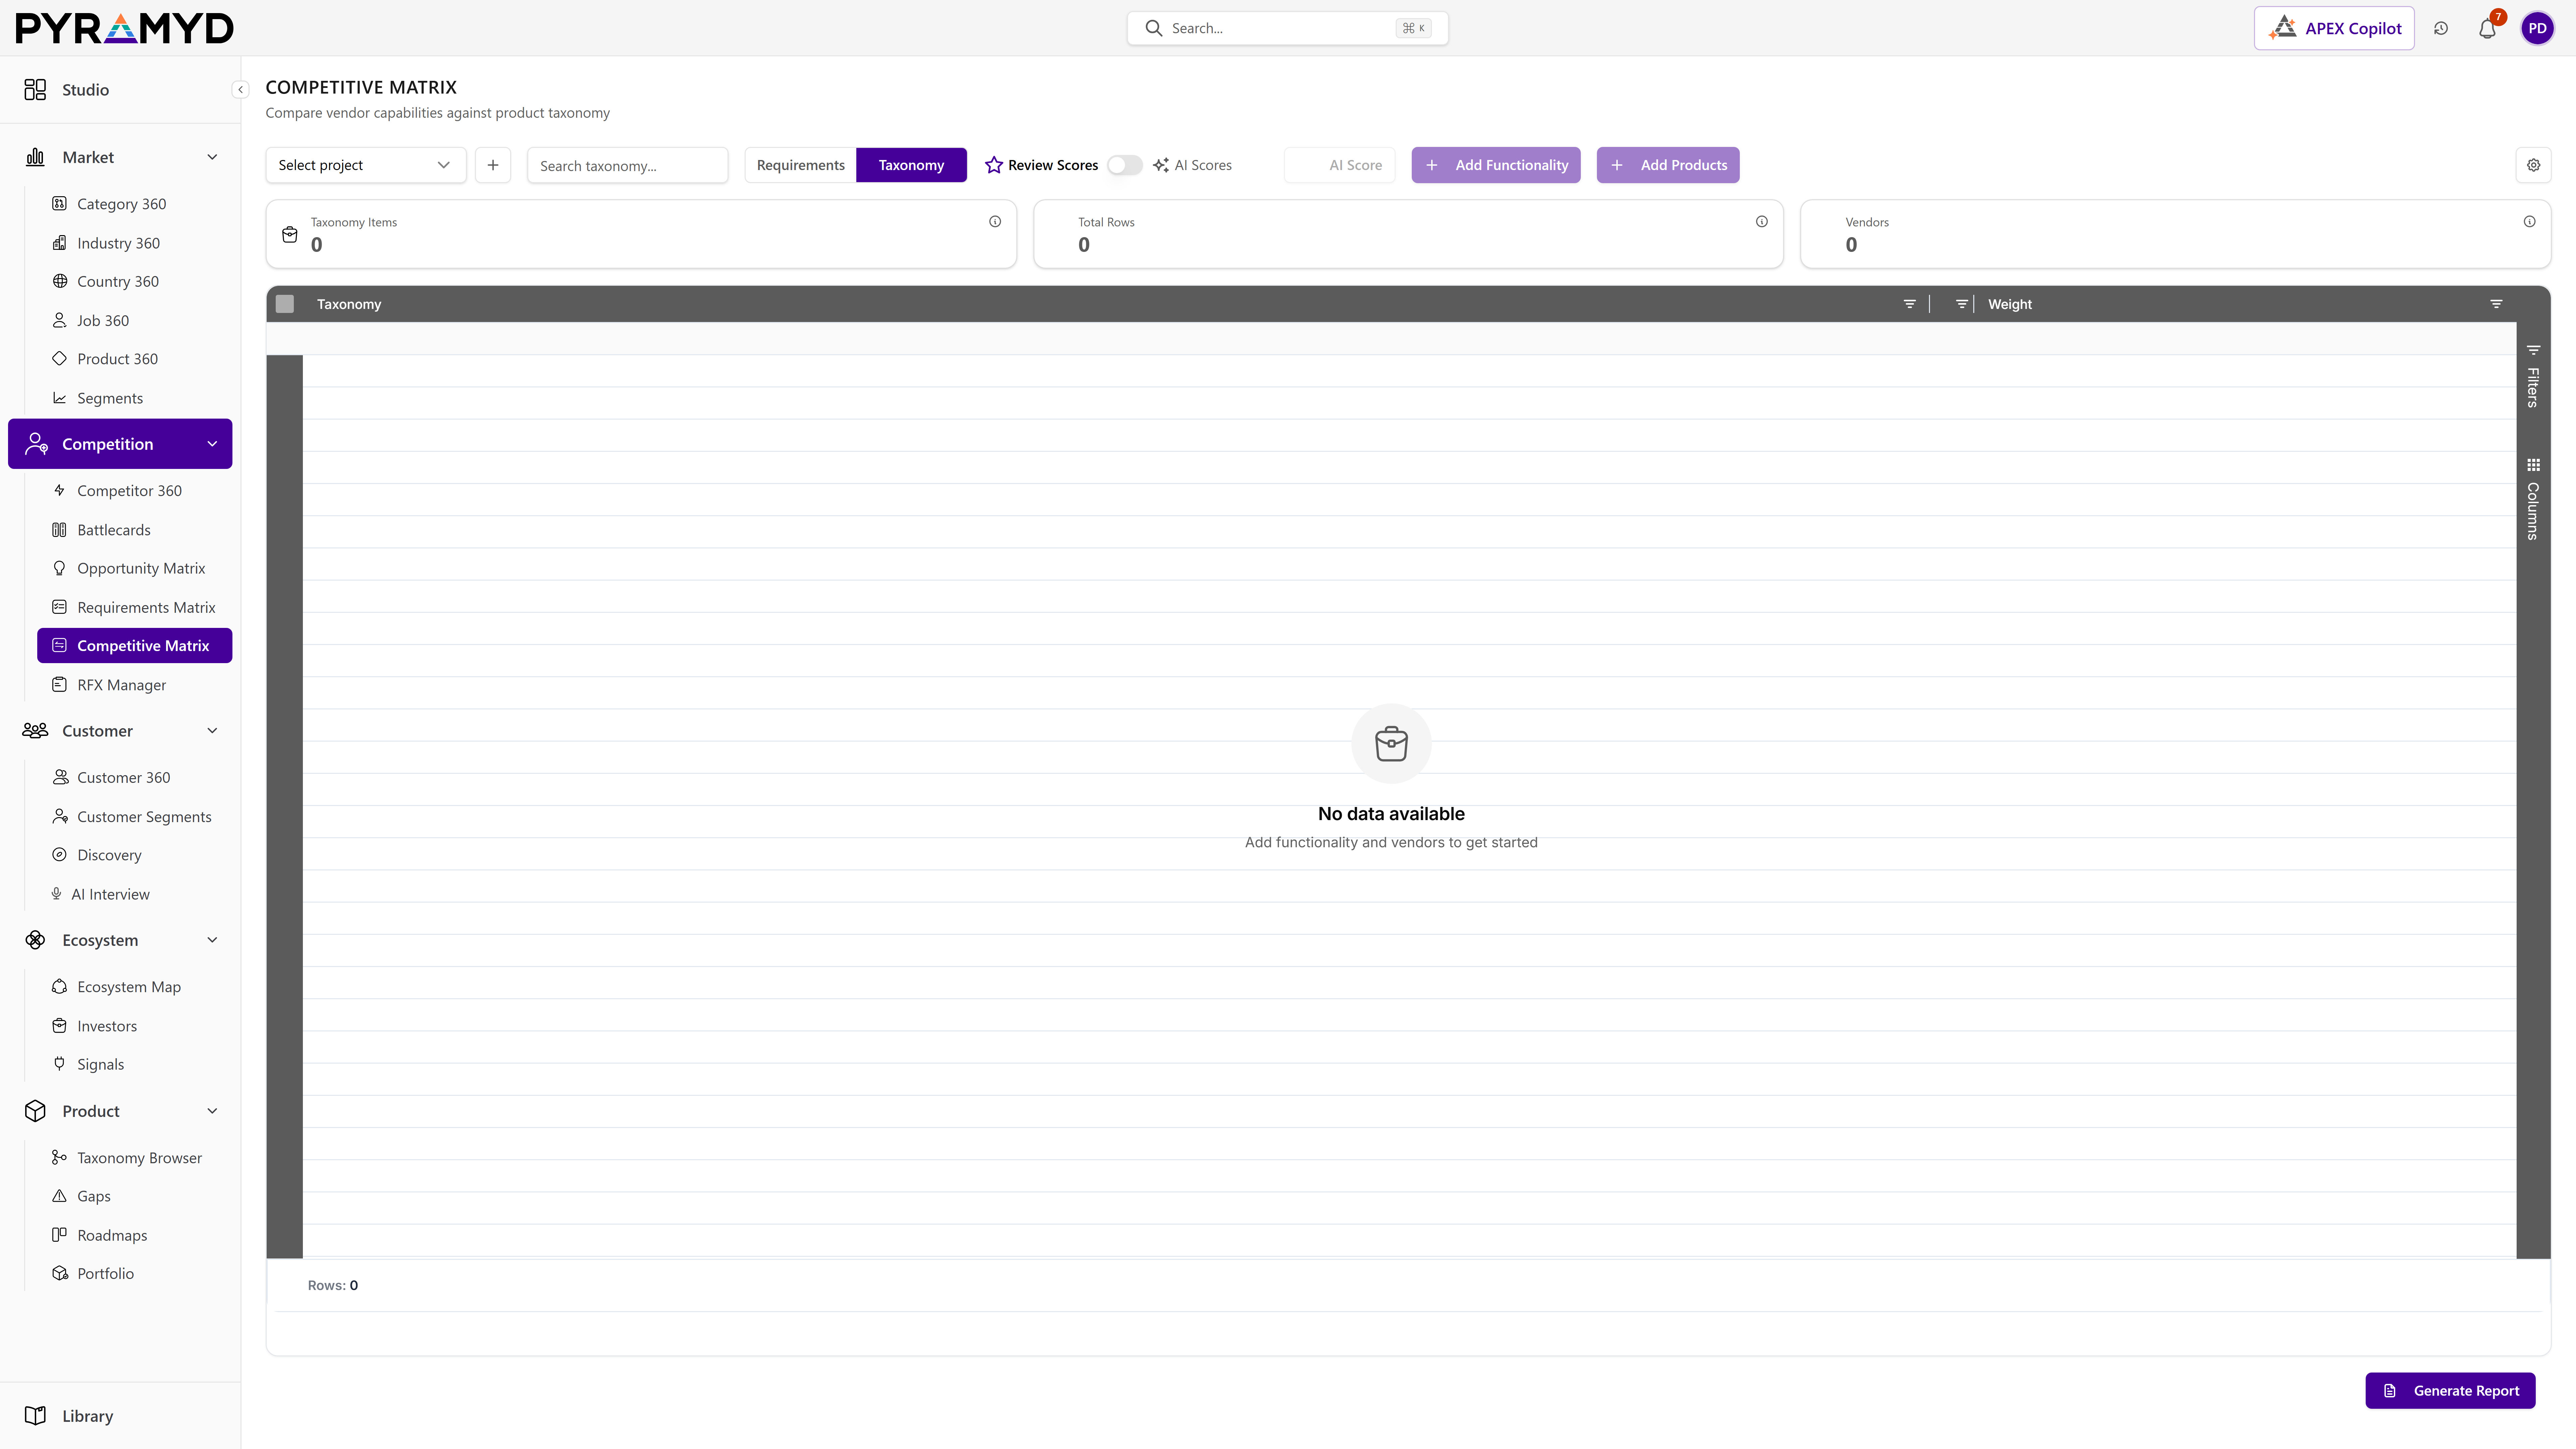This screenshot has height=1449, width=2576.
Task: Click Add Functionality button
Action: (x=1496, y=165)
